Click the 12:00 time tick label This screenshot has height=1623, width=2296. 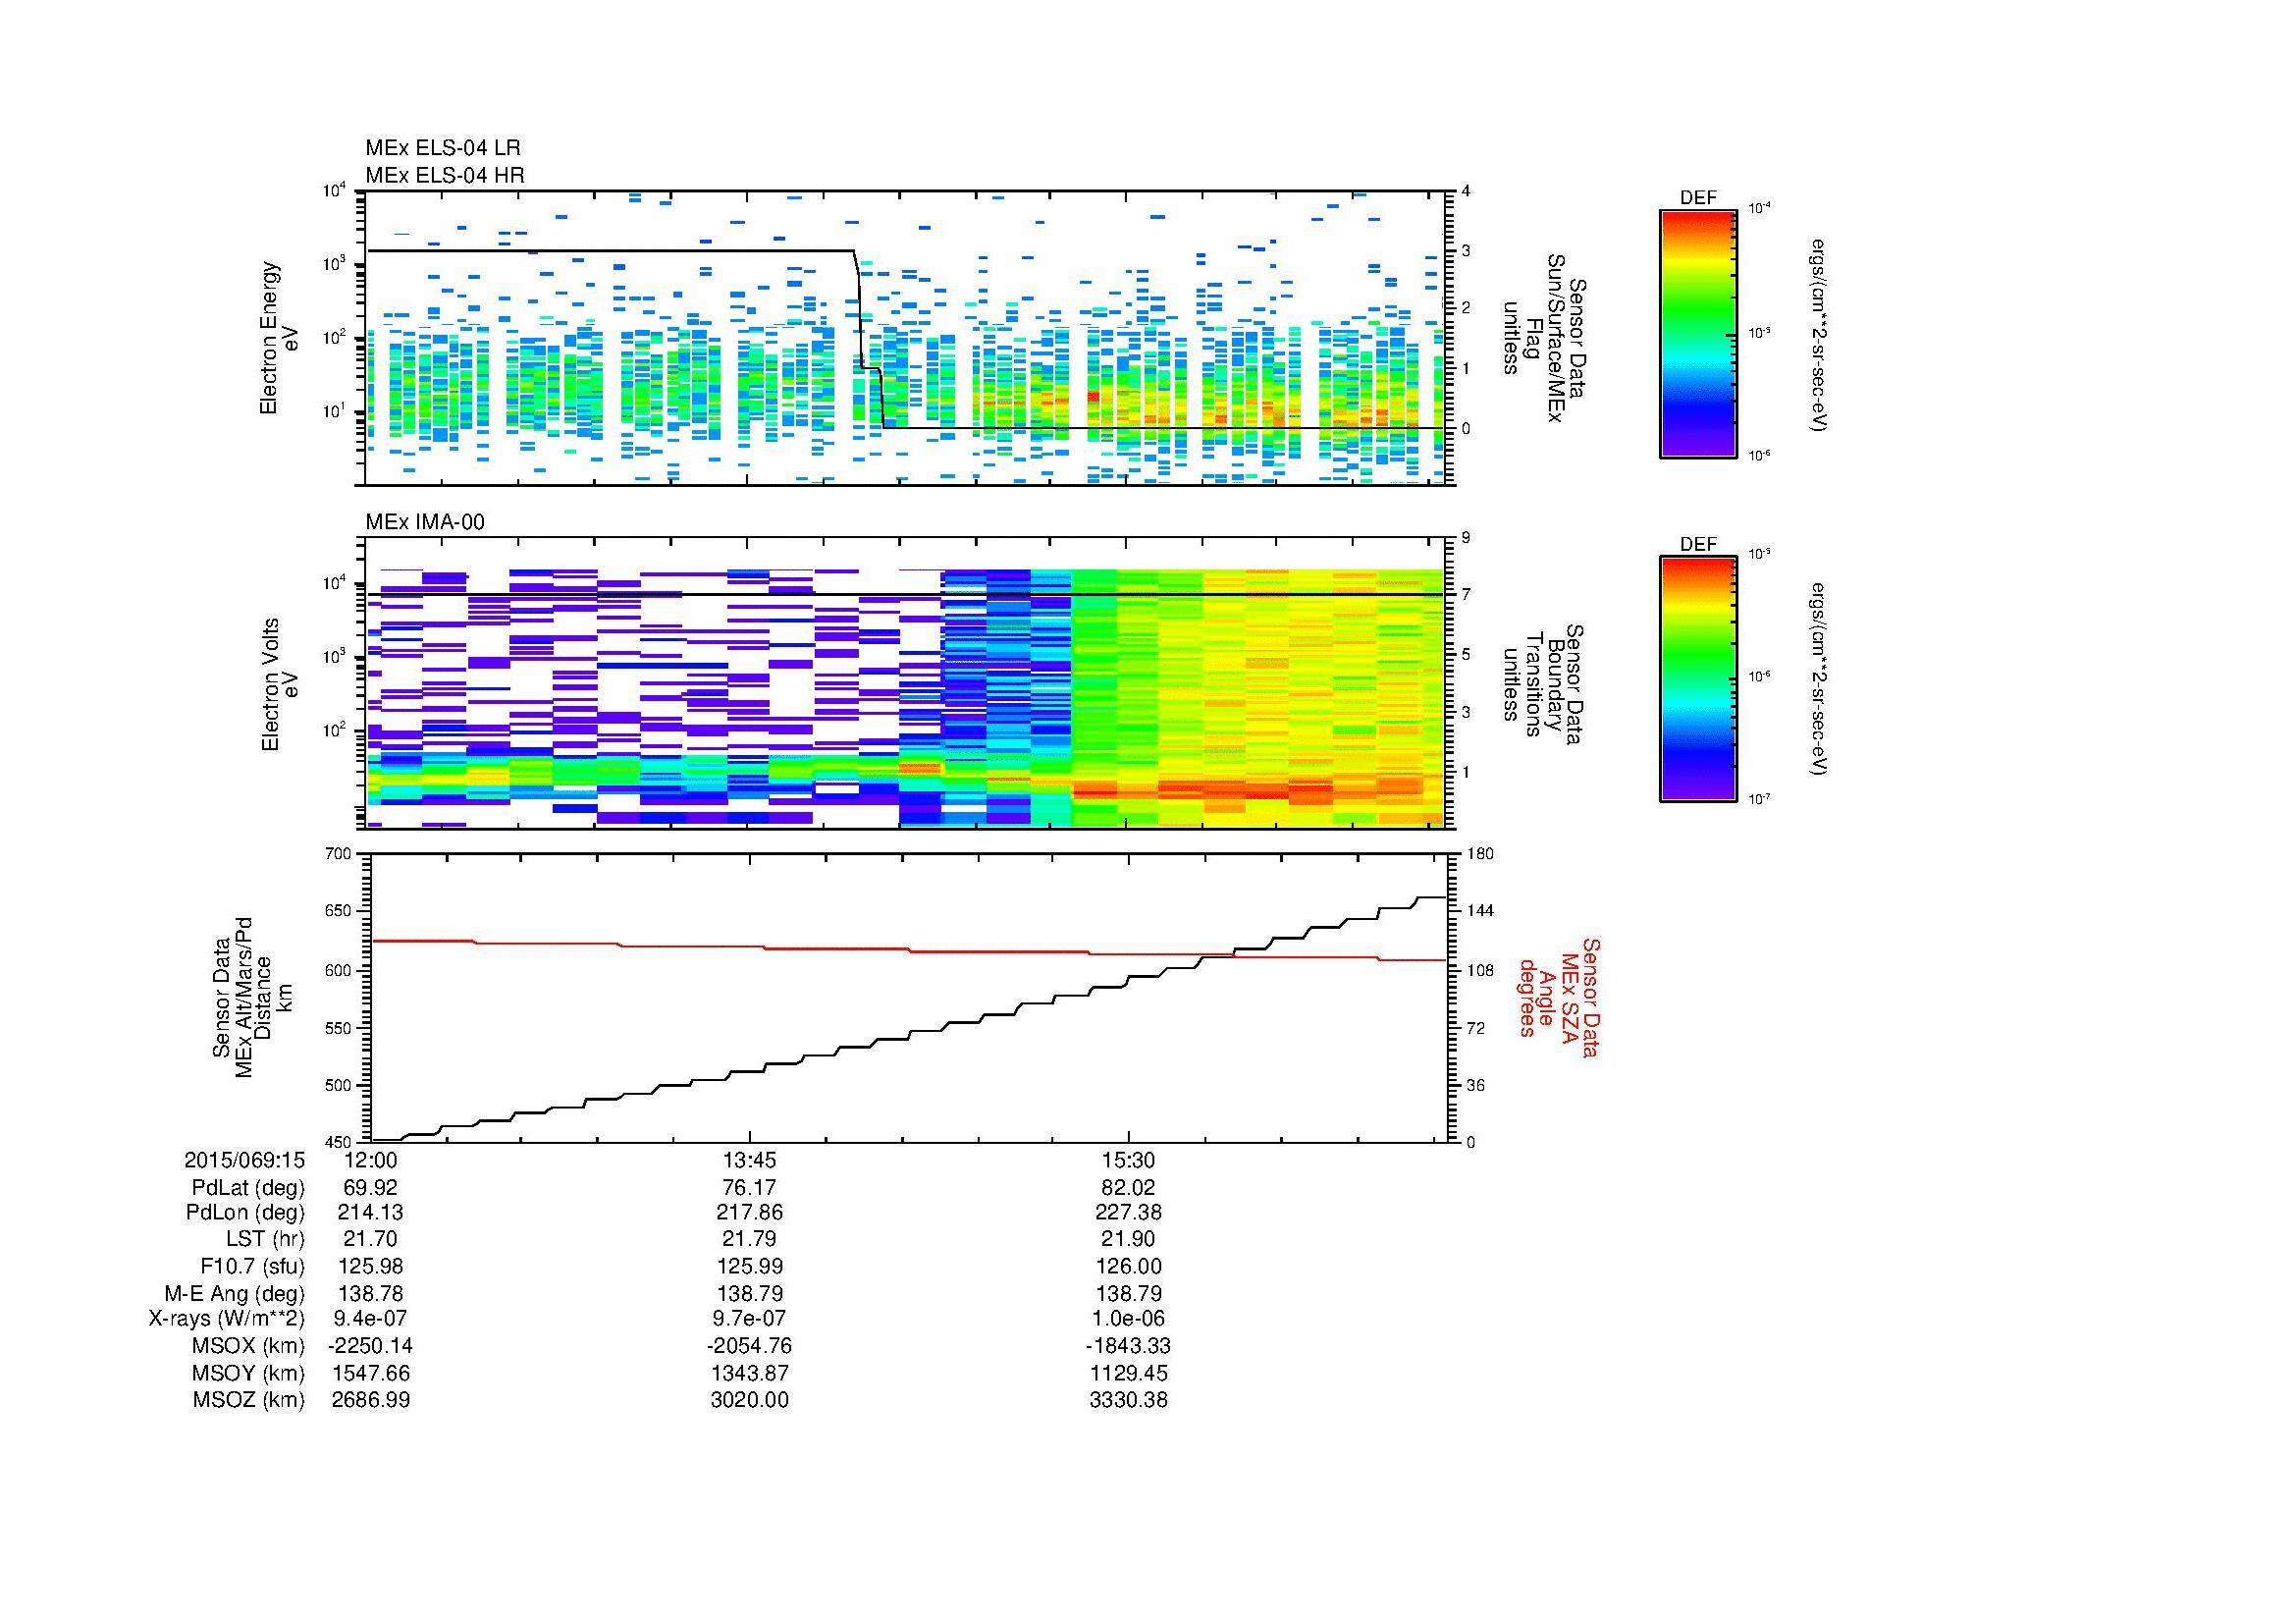370,1160
